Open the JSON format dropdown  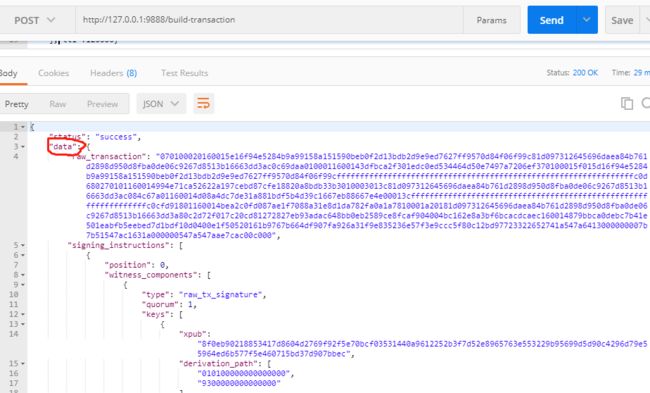point(161,104)
